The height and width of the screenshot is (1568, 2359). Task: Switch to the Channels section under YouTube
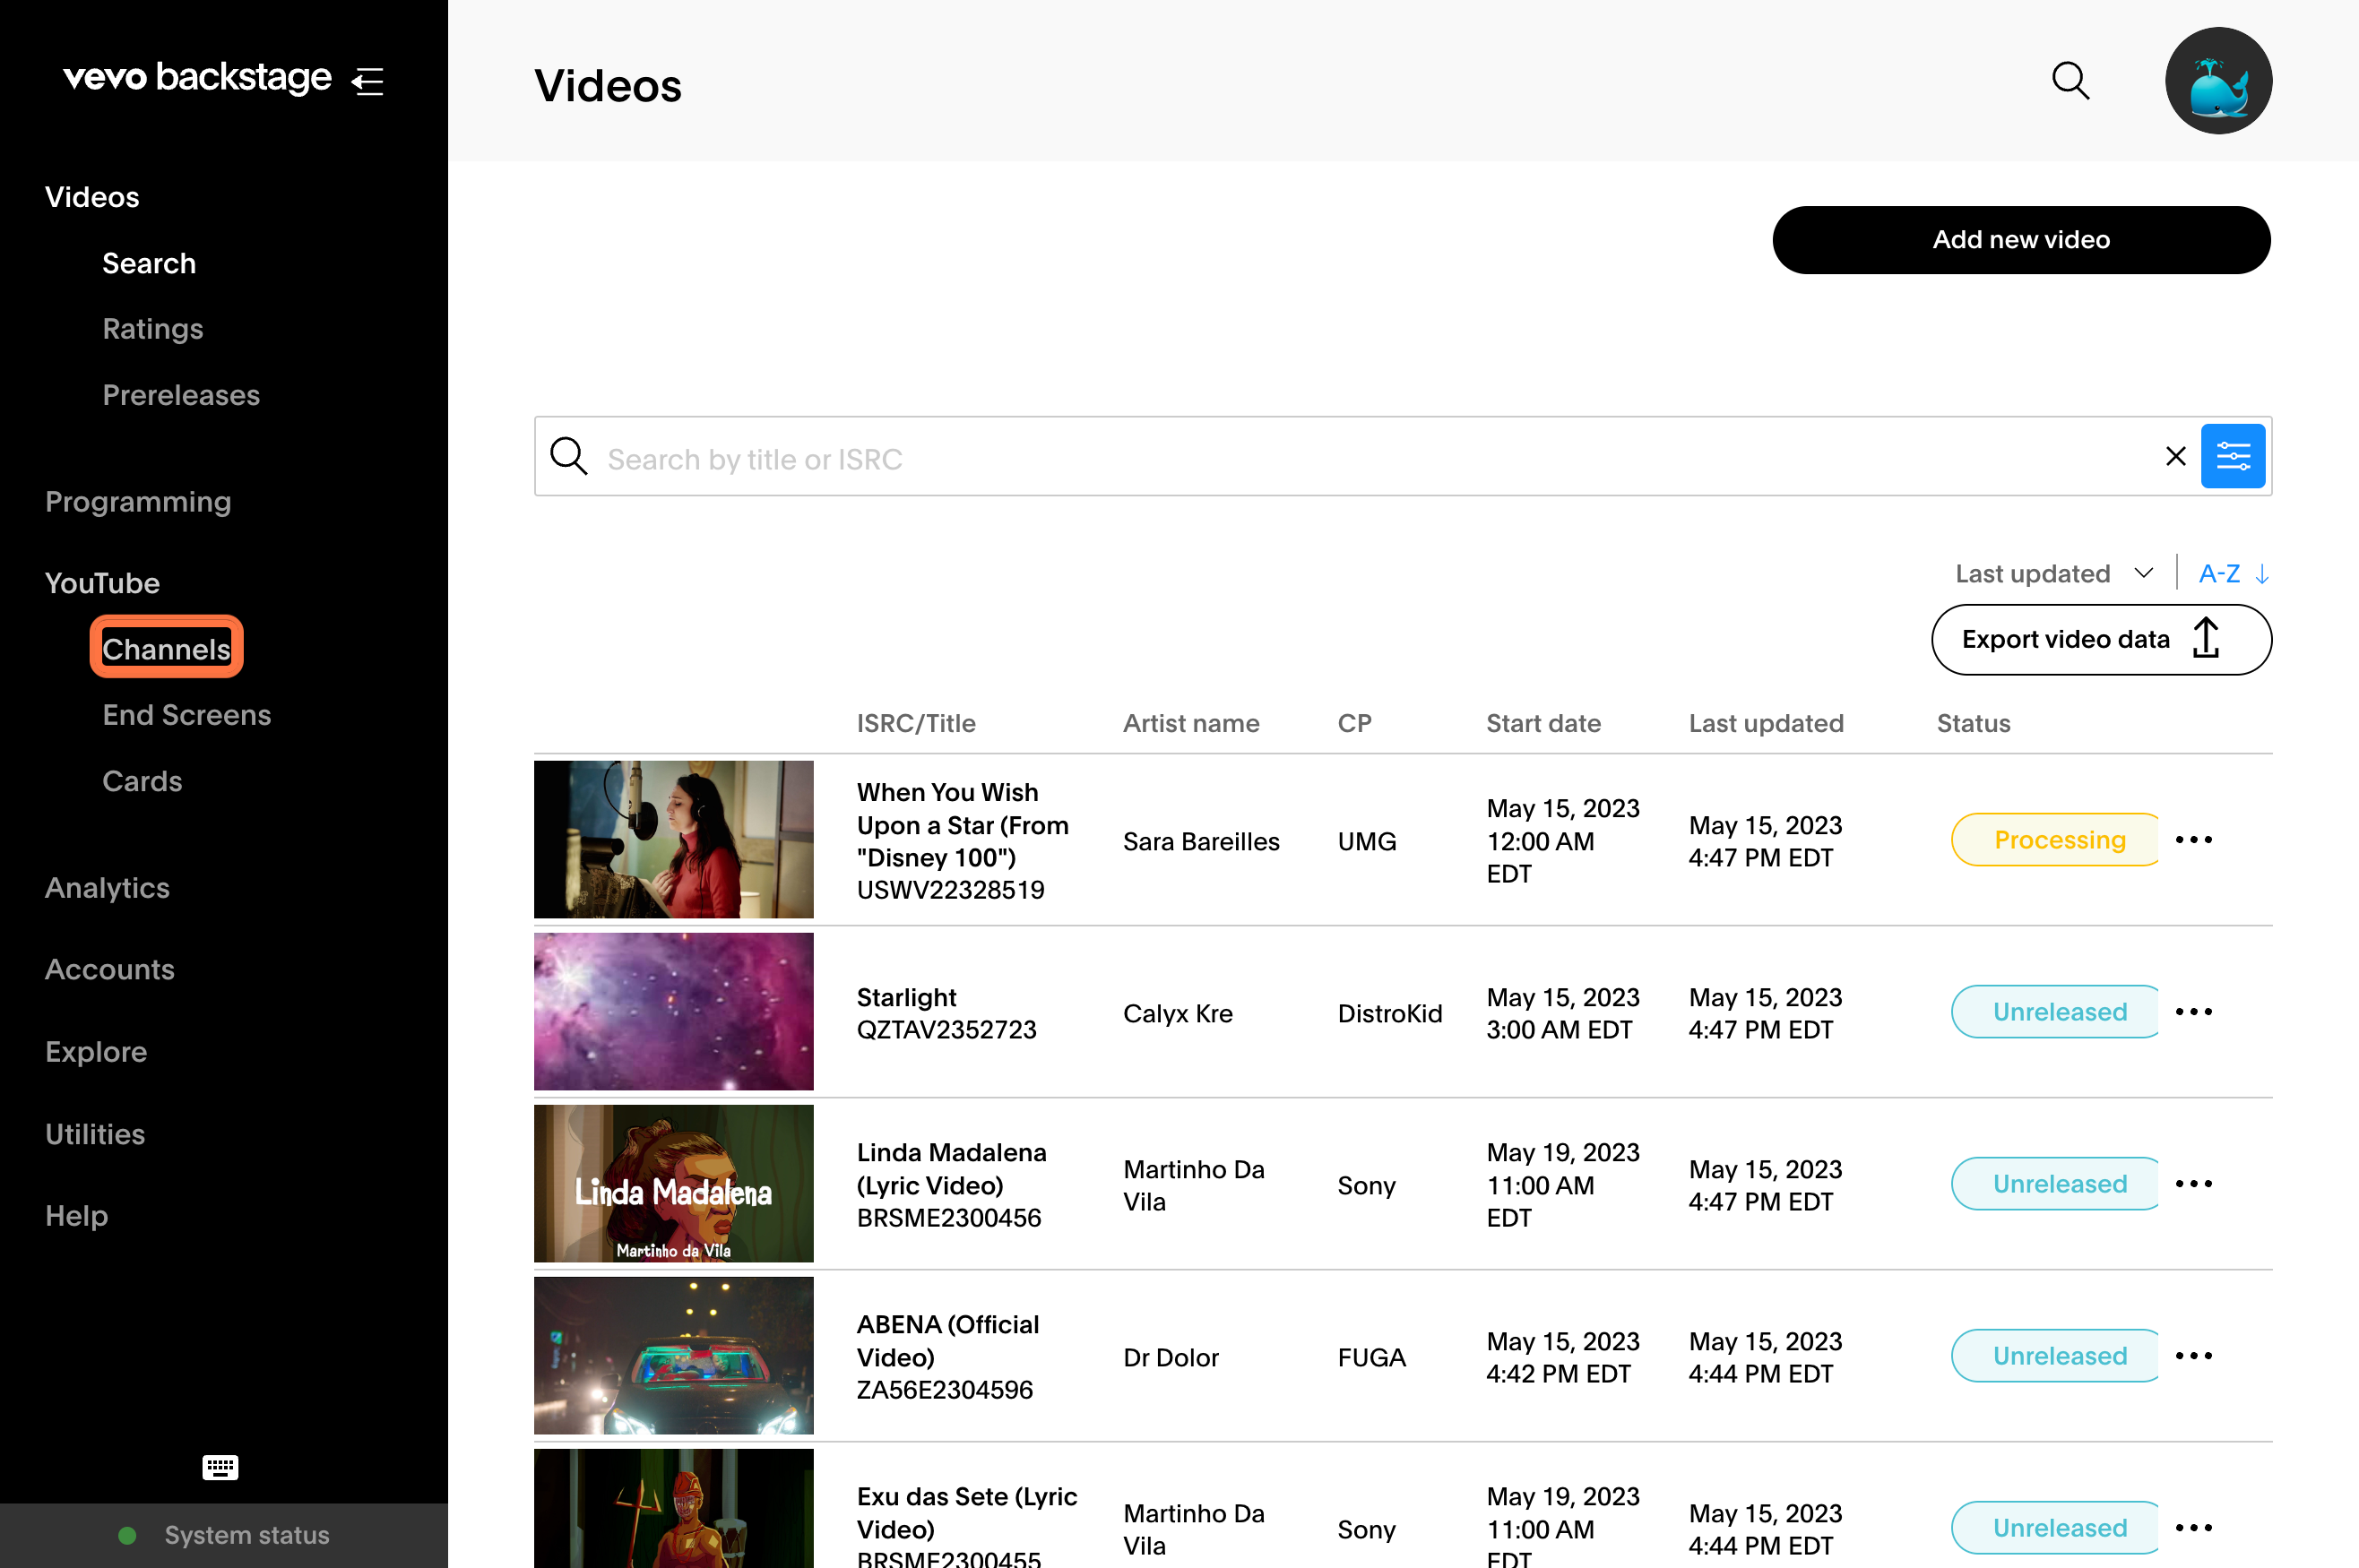tap(166, 648)
